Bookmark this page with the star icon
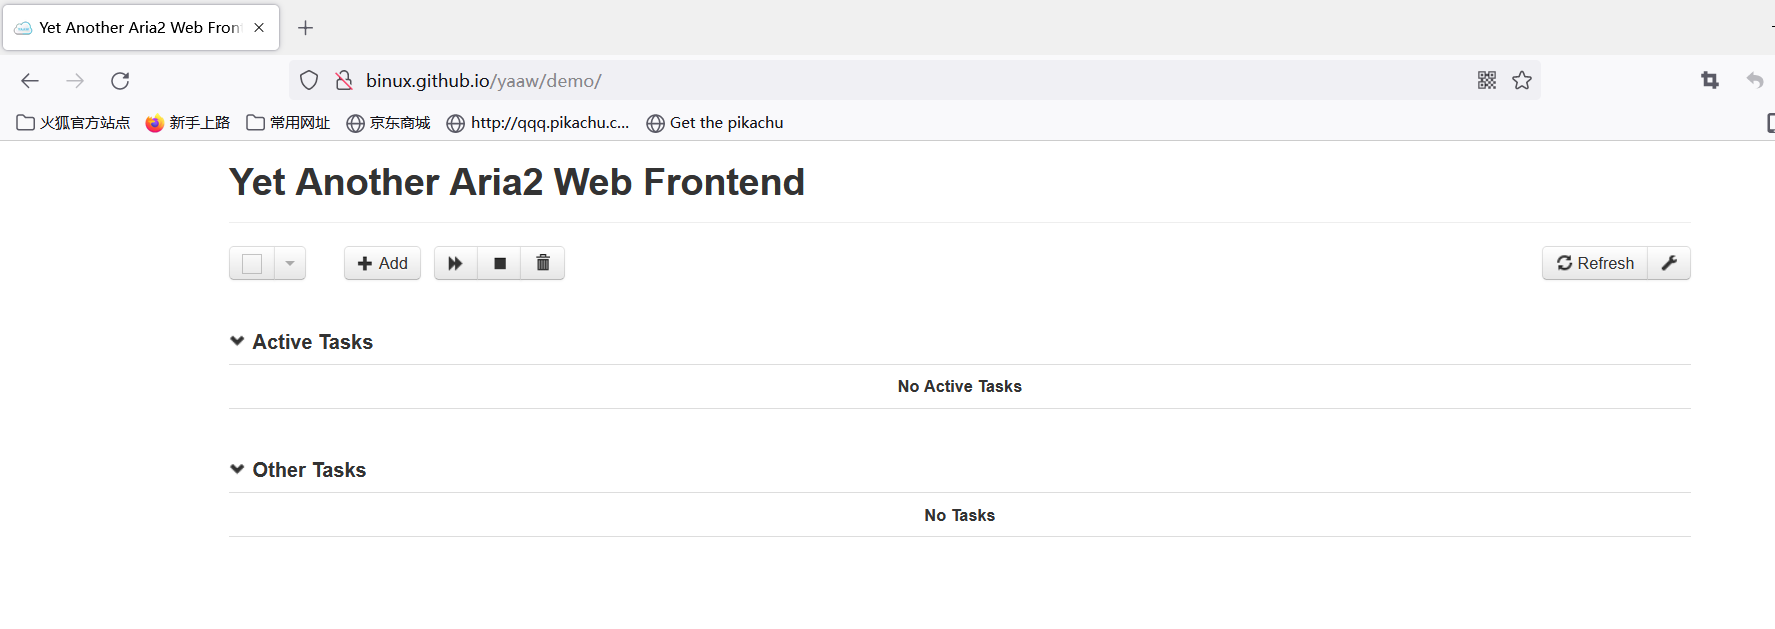1775x629 pixels. click(x=1522, y=80)
